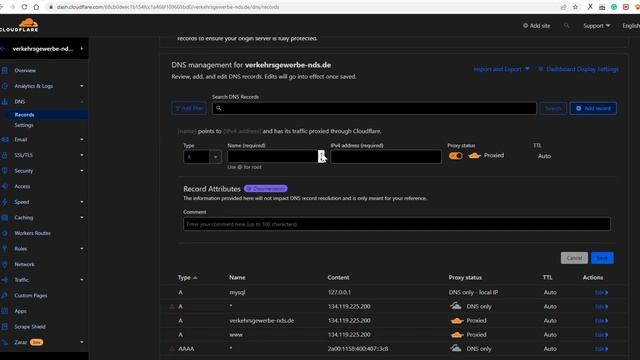Edit the AAAA wildcard record
This screenshot has height=360, width=640.
[601, 349]
